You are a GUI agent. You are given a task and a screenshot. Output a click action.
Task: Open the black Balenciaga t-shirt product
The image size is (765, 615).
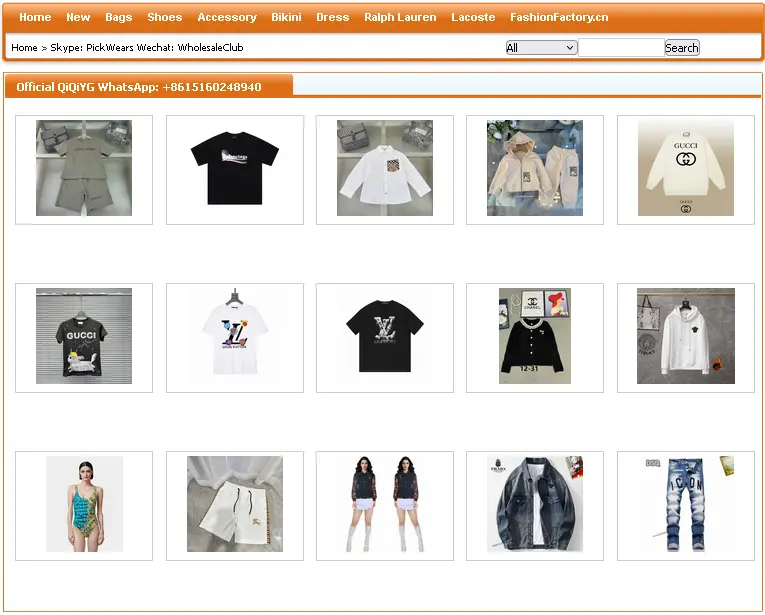[x=235, y=168]
